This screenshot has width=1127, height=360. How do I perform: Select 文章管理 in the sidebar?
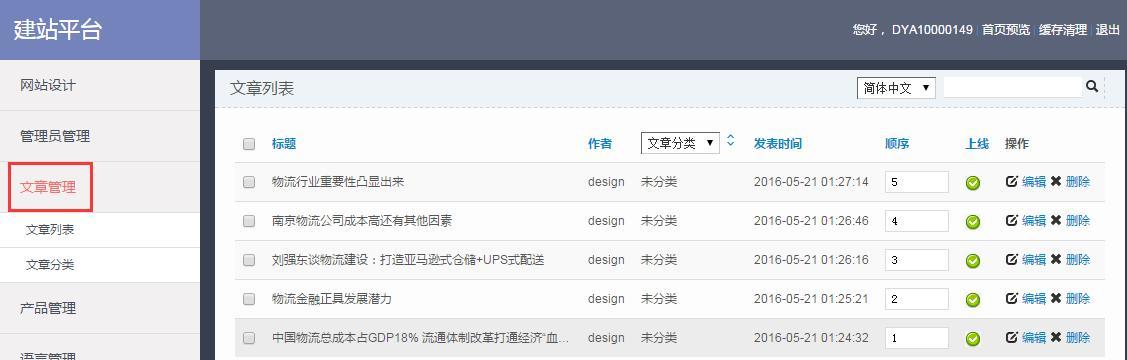click(x=99, y=188)
